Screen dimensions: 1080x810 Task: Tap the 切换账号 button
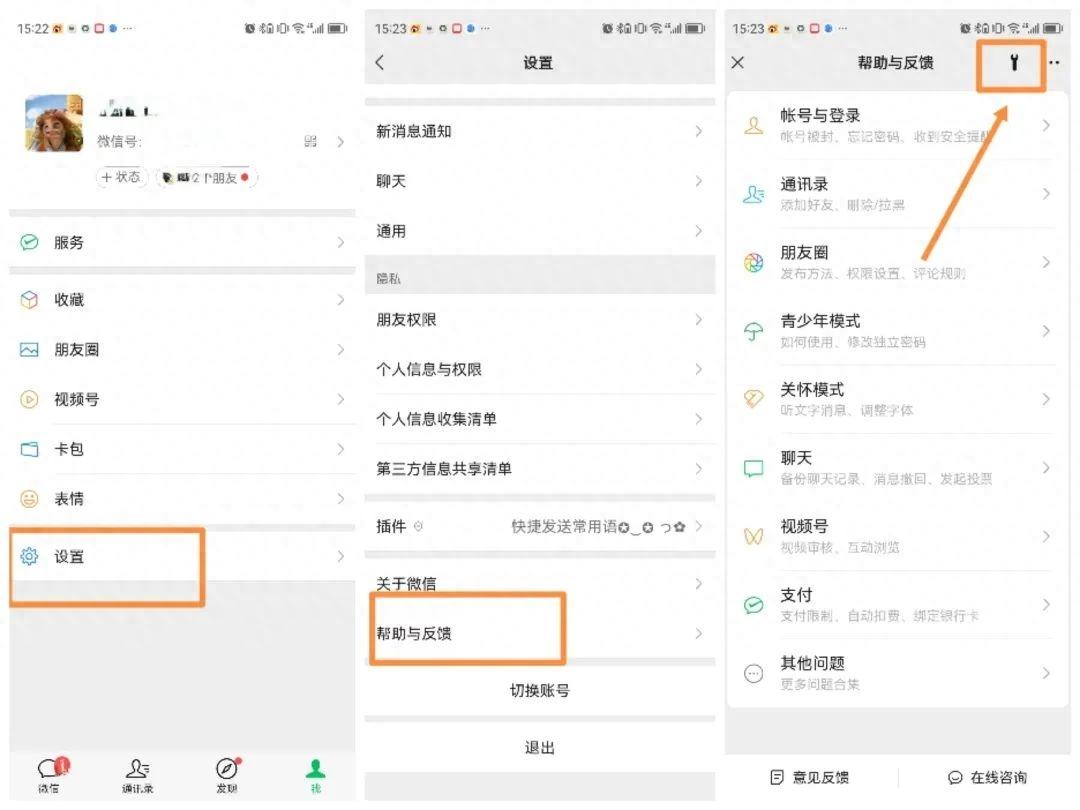(539, 691)
